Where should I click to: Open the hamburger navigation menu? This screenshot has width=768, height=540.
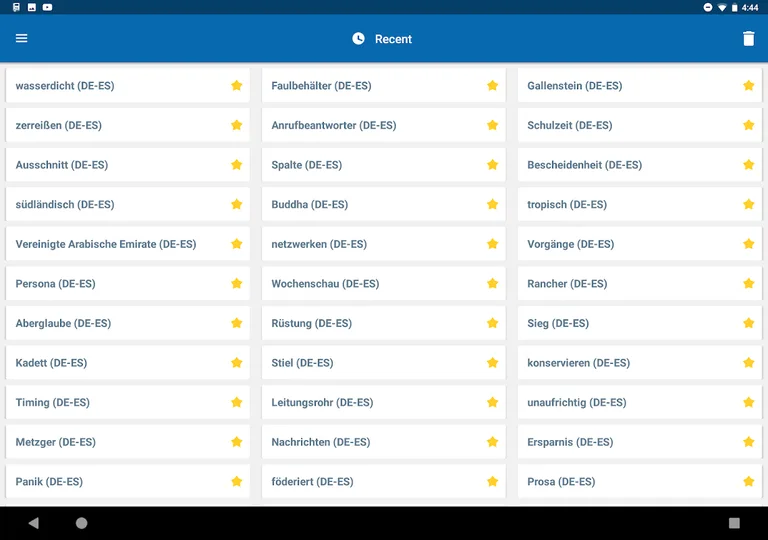21,39
